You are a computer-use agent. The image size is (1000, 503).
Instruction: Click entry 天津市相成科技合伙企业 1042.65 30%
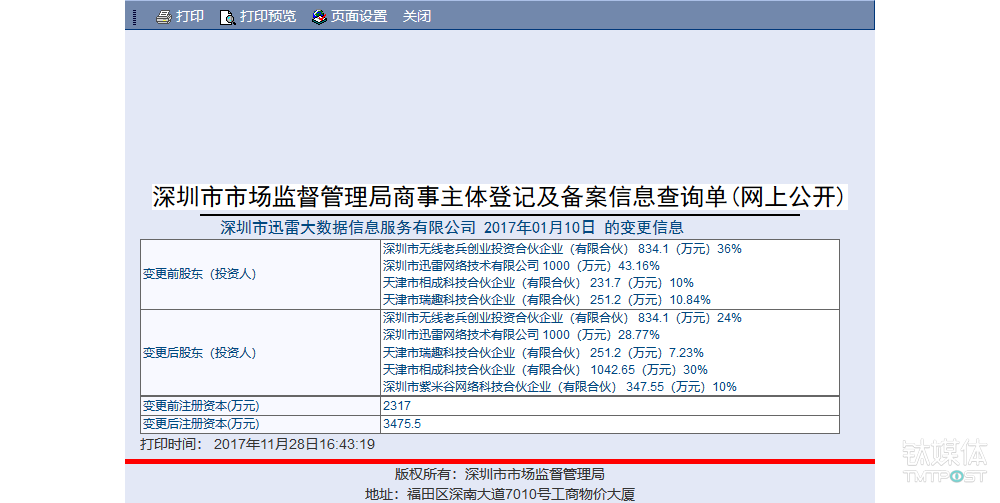click(545, 370)
